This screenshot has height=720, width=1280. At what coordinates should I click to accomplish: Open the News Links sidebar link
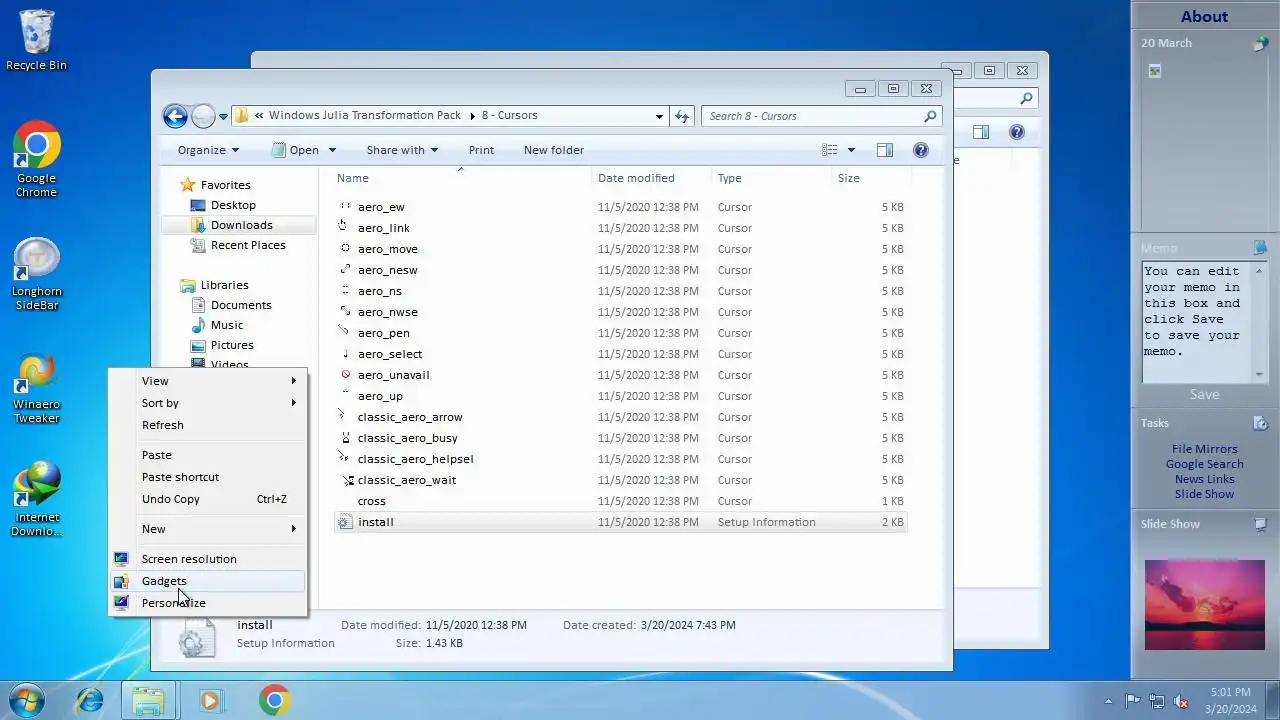[x=1204, y=479]
